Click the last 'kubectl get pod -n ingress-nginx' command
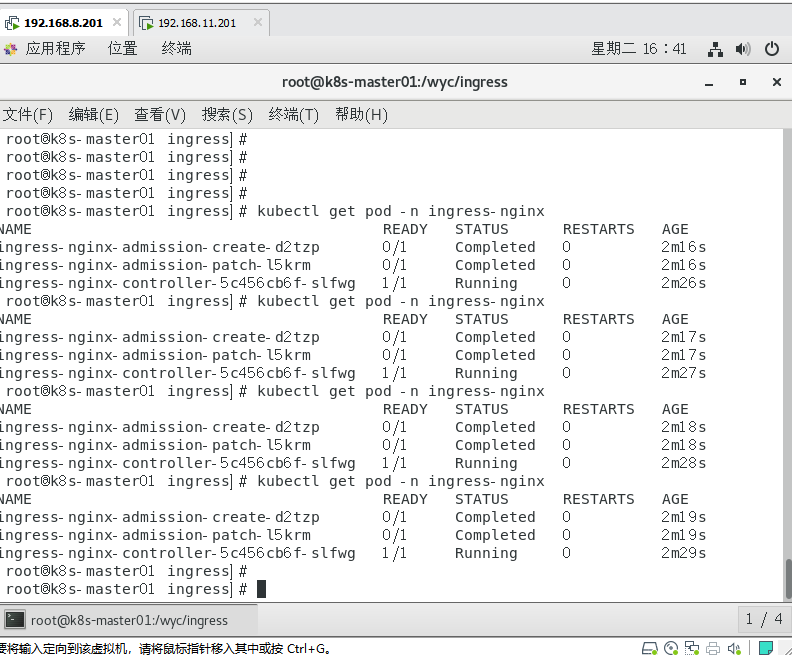Screen dimensions: 792x655 401,481
